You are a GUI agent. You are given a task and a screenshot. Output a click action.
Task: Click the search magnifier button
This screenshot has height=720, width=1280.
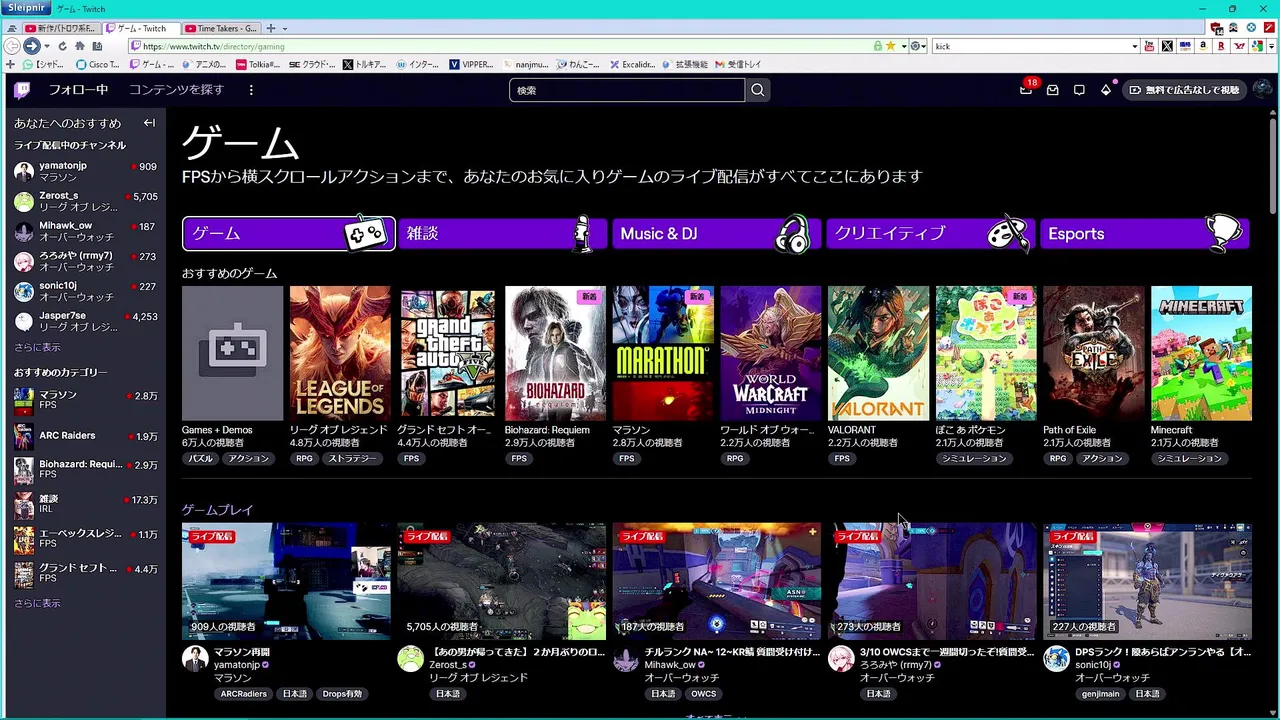pos(758,90)
